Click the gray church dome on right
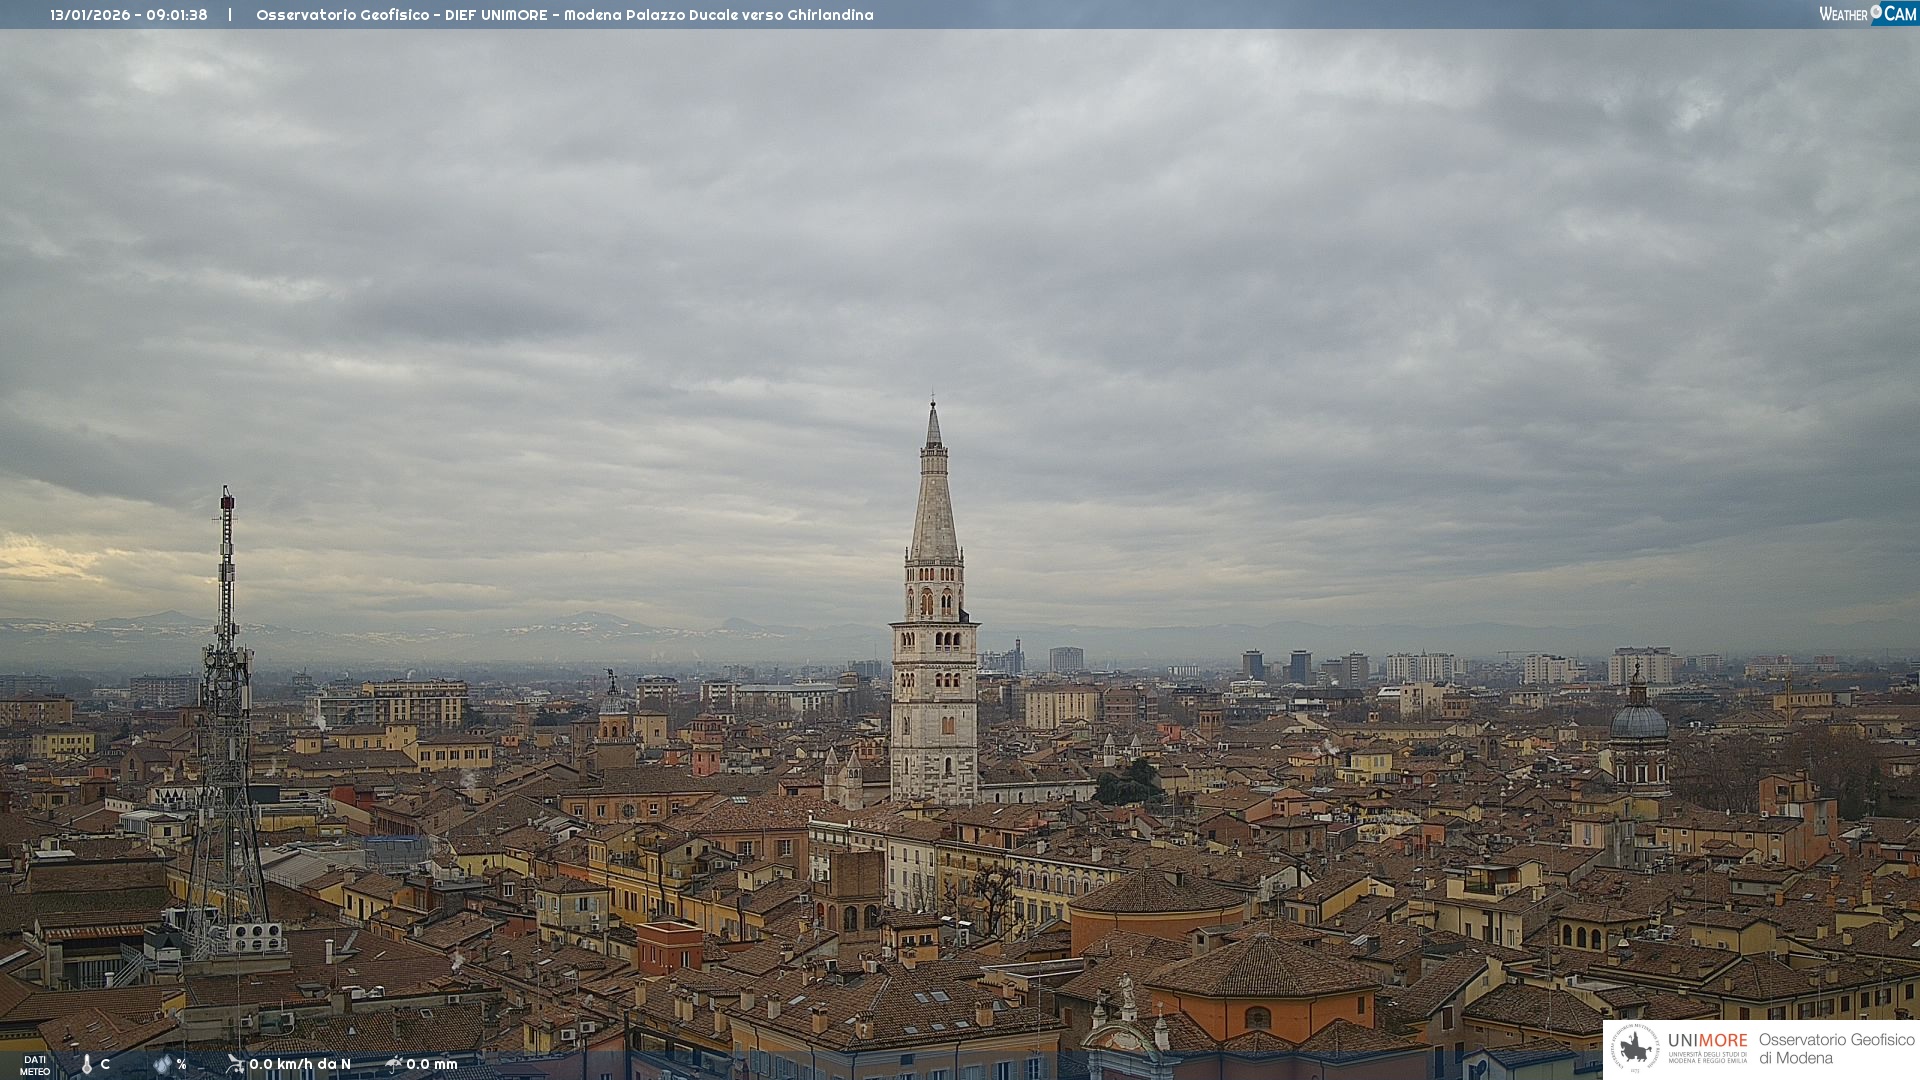The width and height of the screenshot is (1920, 1080). coord(1638,720)
